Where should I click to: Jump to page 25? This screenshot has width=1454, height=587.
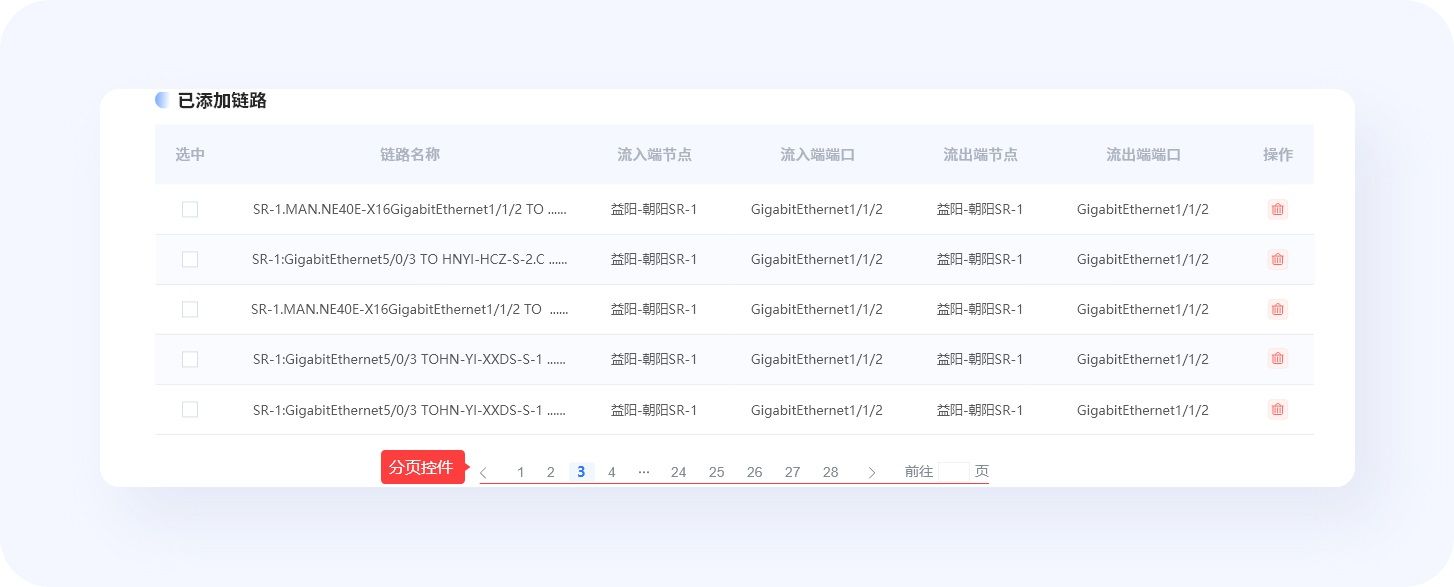click(x=717, y=472)
